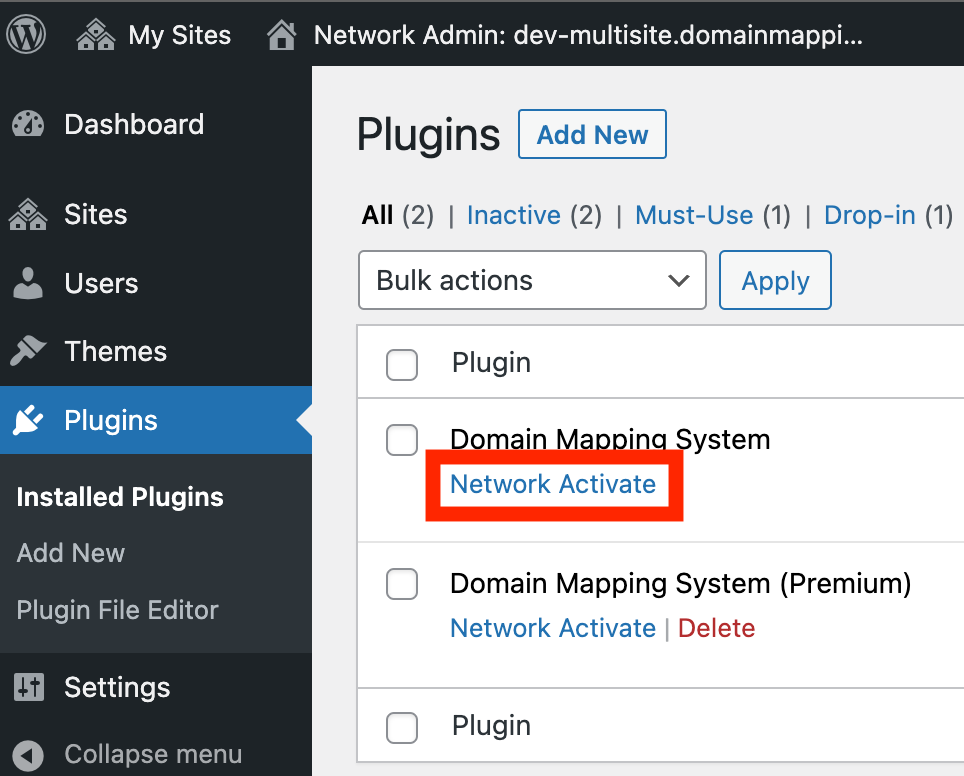The height and width of the screenshot is (776, 964).
Task: Open Plugin File Editor submenu item
Action: pyautogui.click(x=117, y=610)
